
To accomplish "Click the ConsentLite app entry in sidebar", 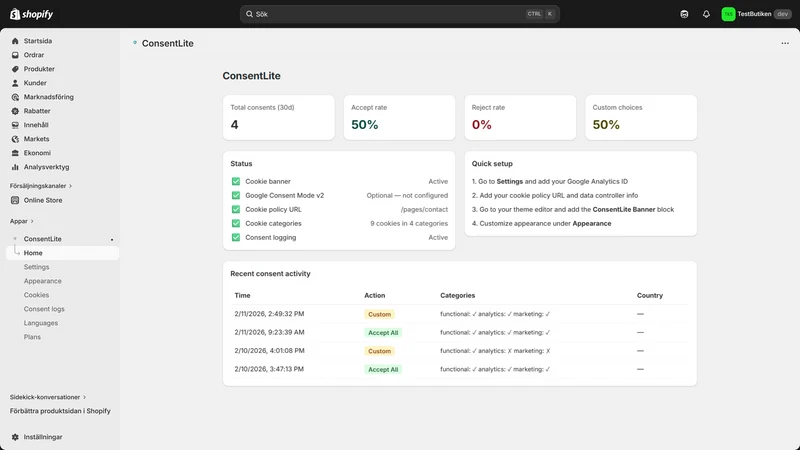I will point(42,239).
